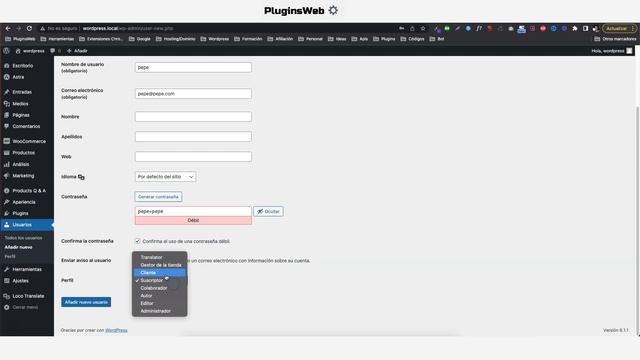Open the Plugins bookmarks folder

(x=384, y=39)
